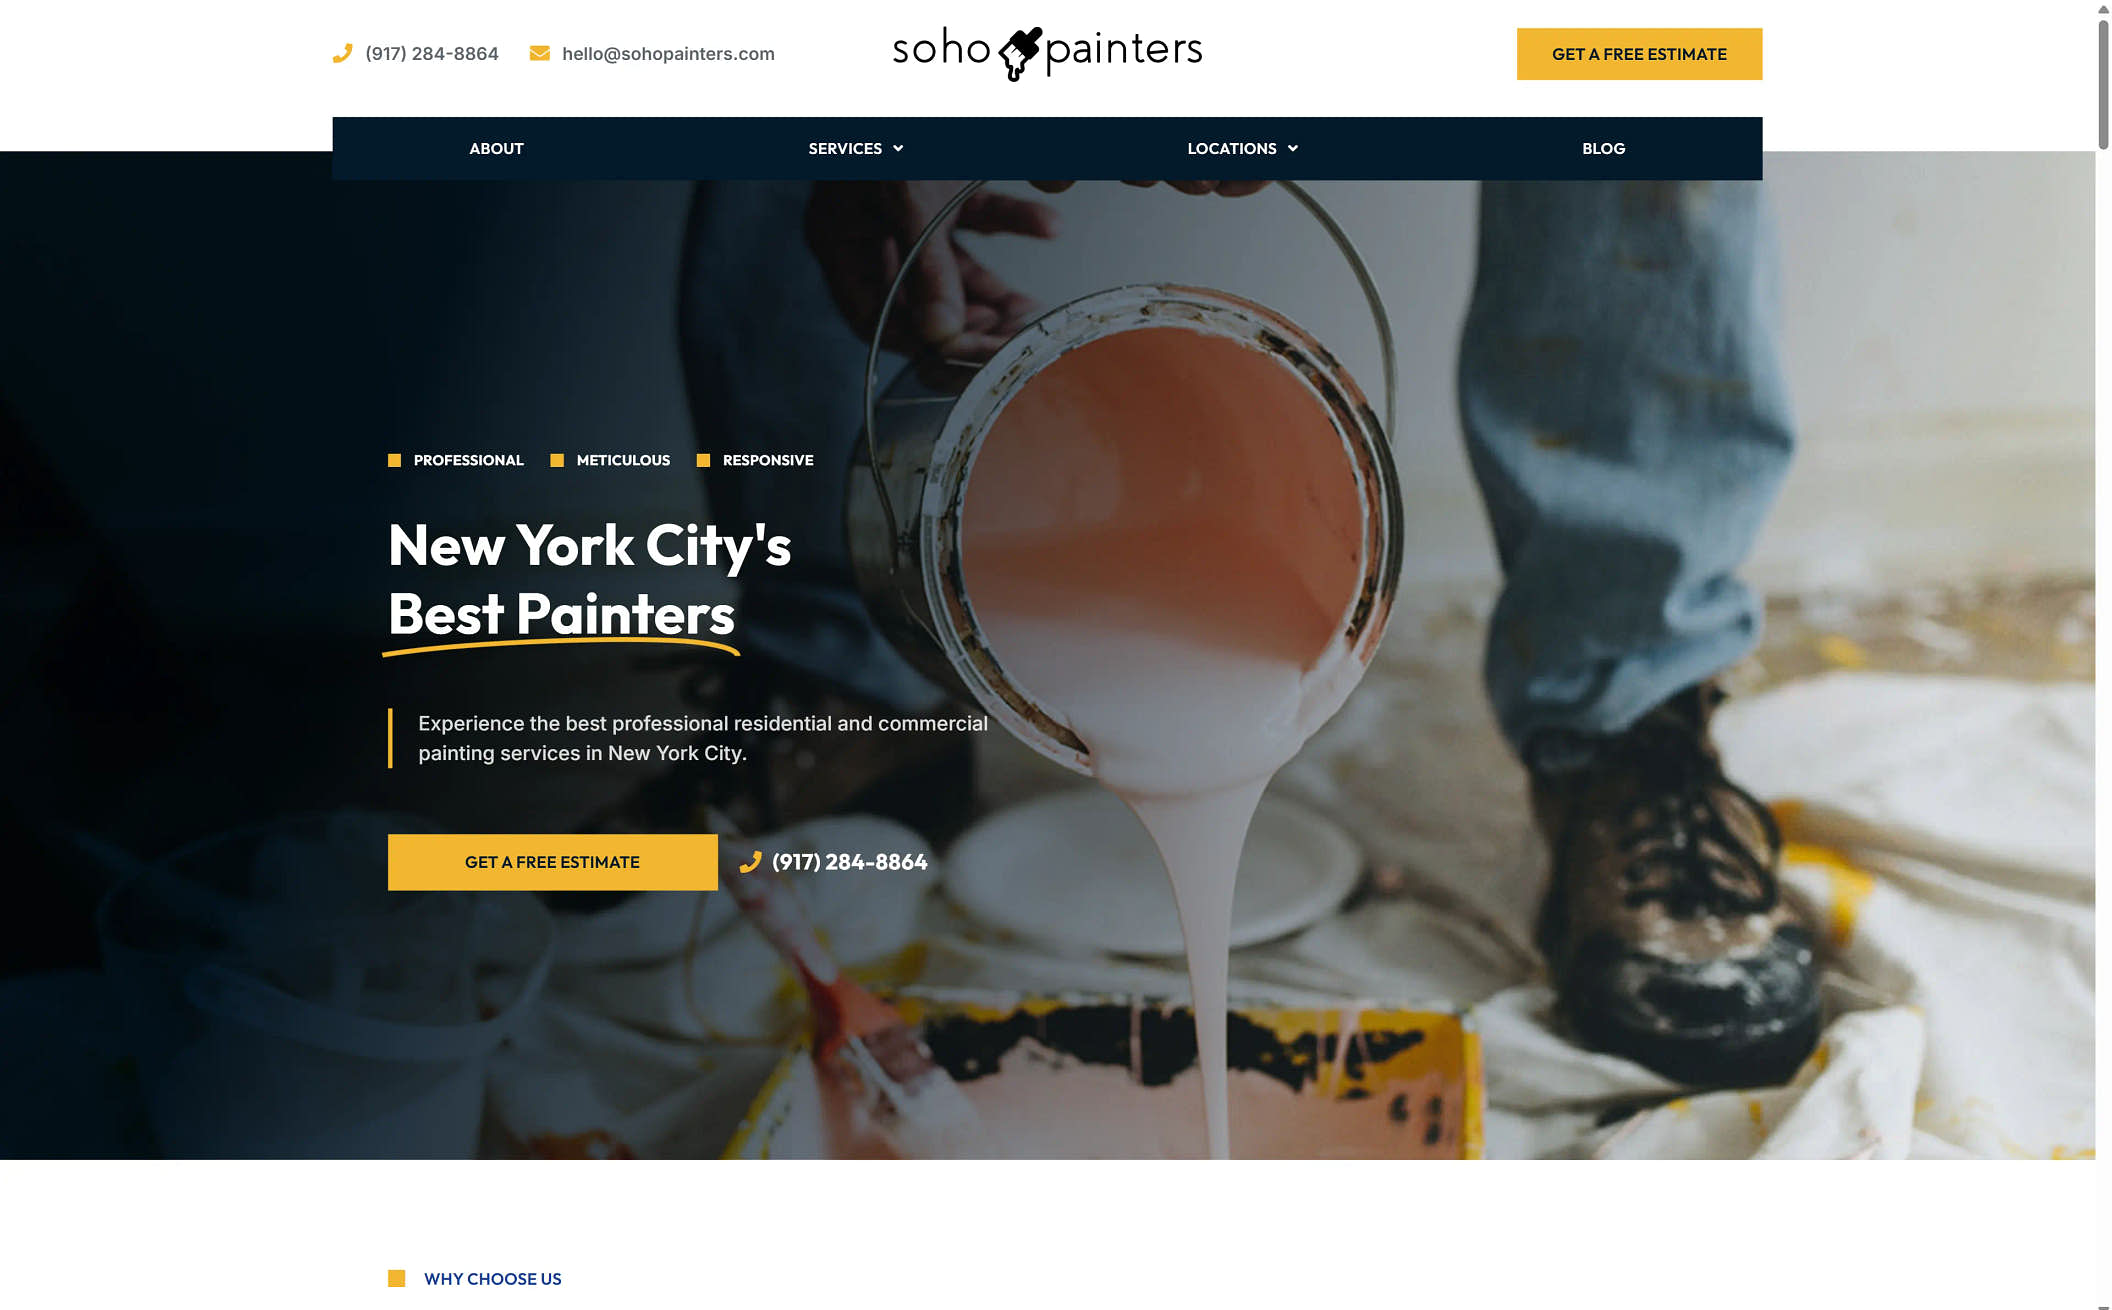Go to the Blog menu item
This screenshot has height=1310, width=2112.
(x=1603, y=148)
